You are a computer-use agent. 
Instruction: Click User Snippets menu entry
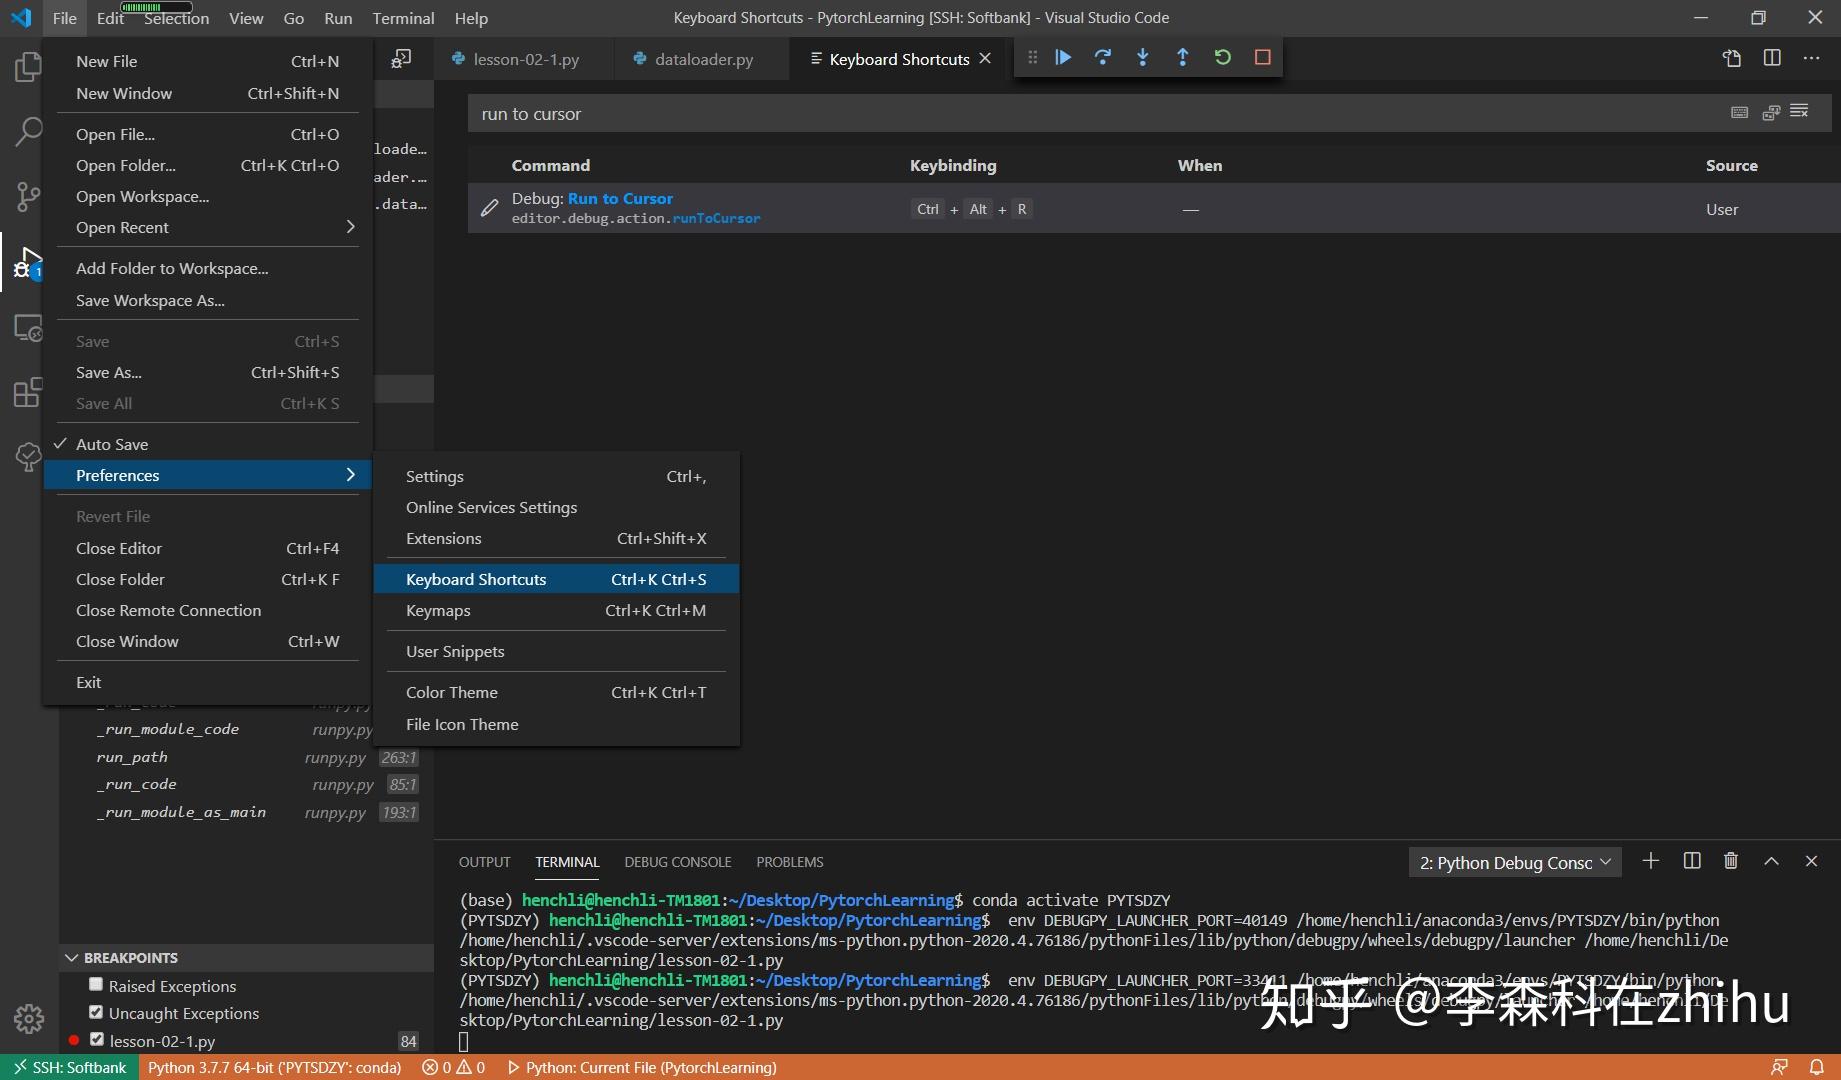point(556,651)
